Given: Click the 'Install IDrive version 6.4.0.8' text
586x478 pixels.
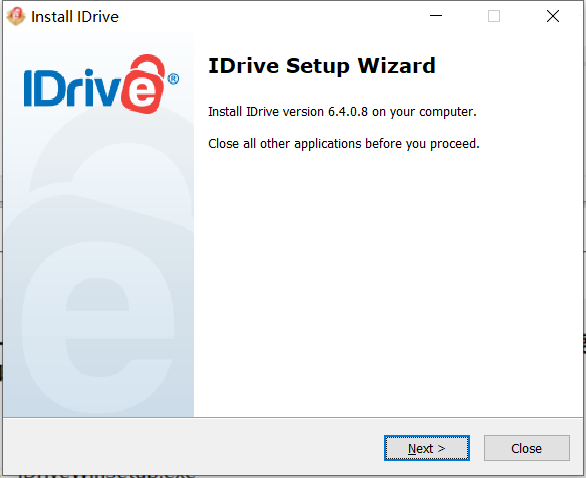Looking at the screenshot, I should [x=288, y=112].
